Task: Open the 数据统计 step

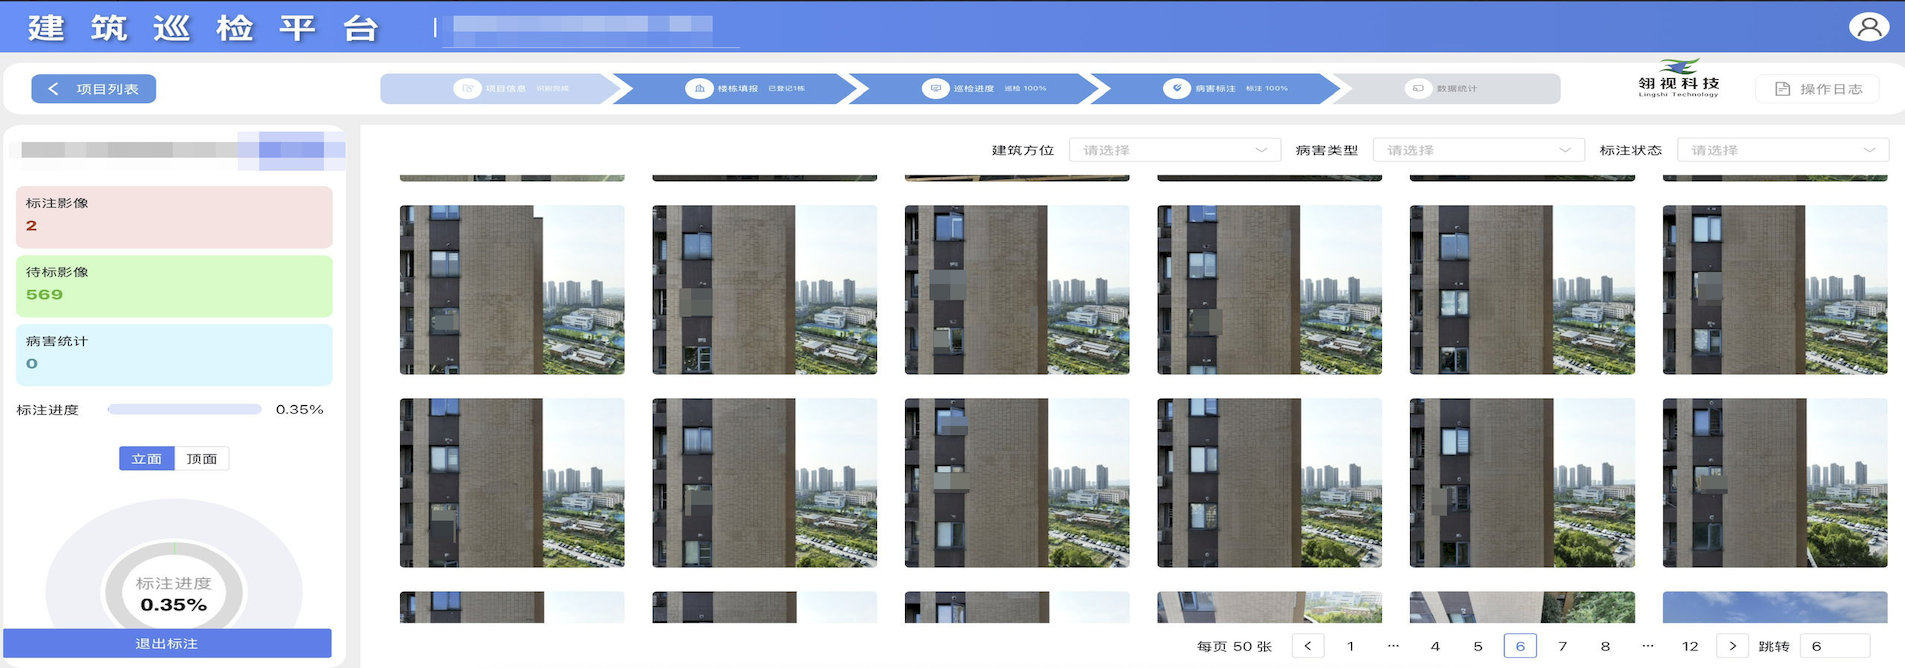Action: coord(1446,88)
